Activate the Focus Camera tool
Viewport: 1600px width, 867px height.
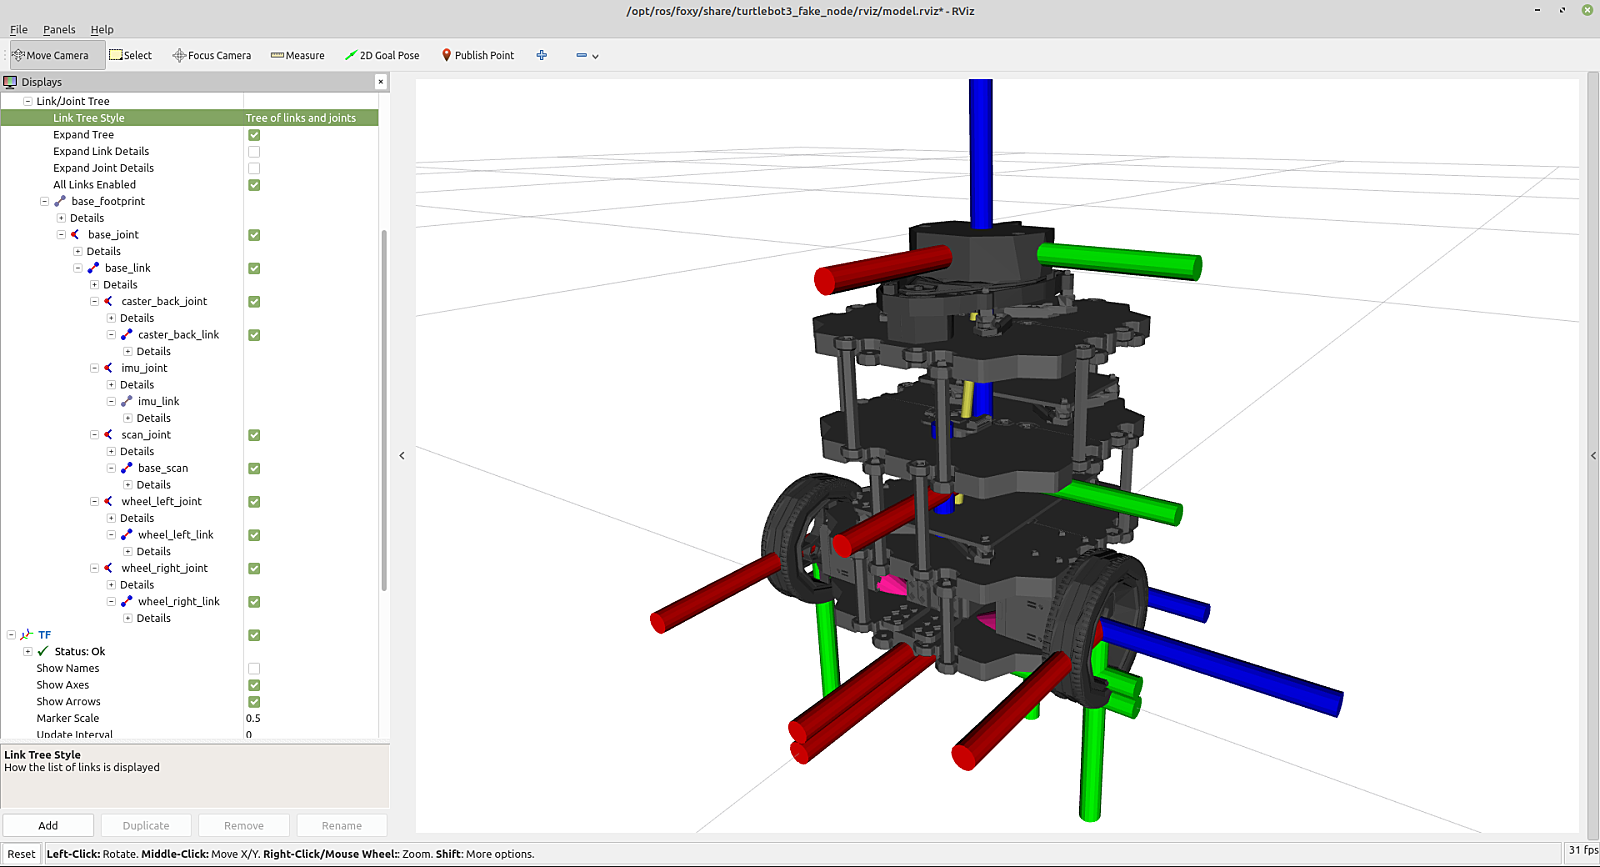pyautogui.click(x=211, y=56)
